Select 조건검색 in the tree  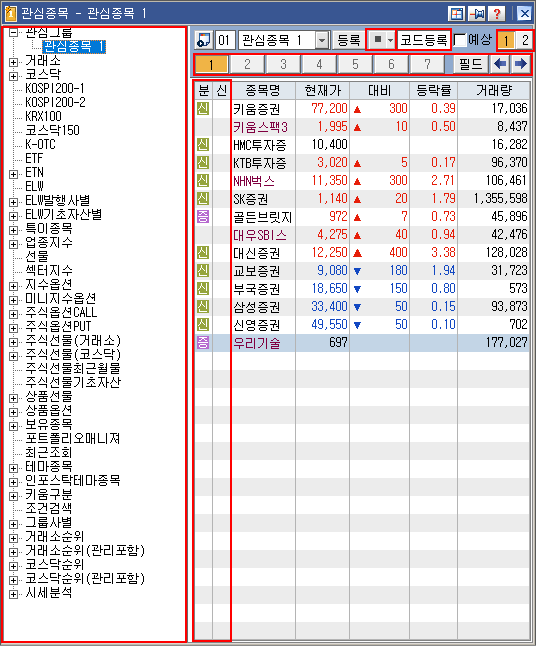[49, 508]
